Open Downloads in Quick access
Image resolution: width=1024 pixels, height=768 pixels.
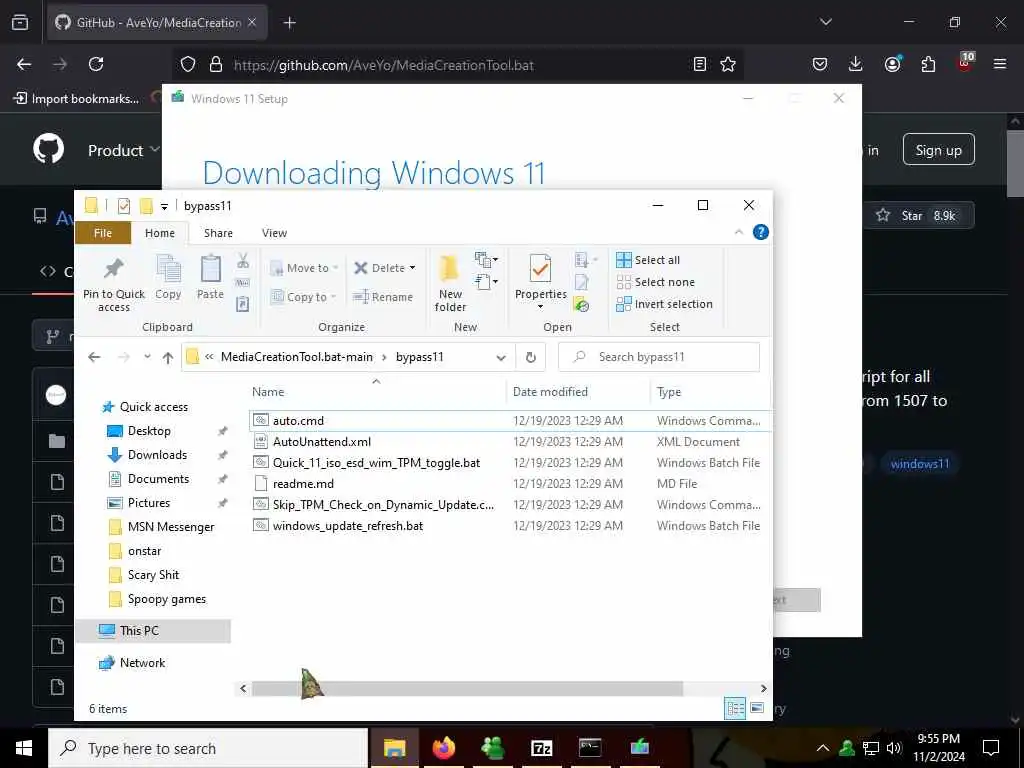pos(157,455)
